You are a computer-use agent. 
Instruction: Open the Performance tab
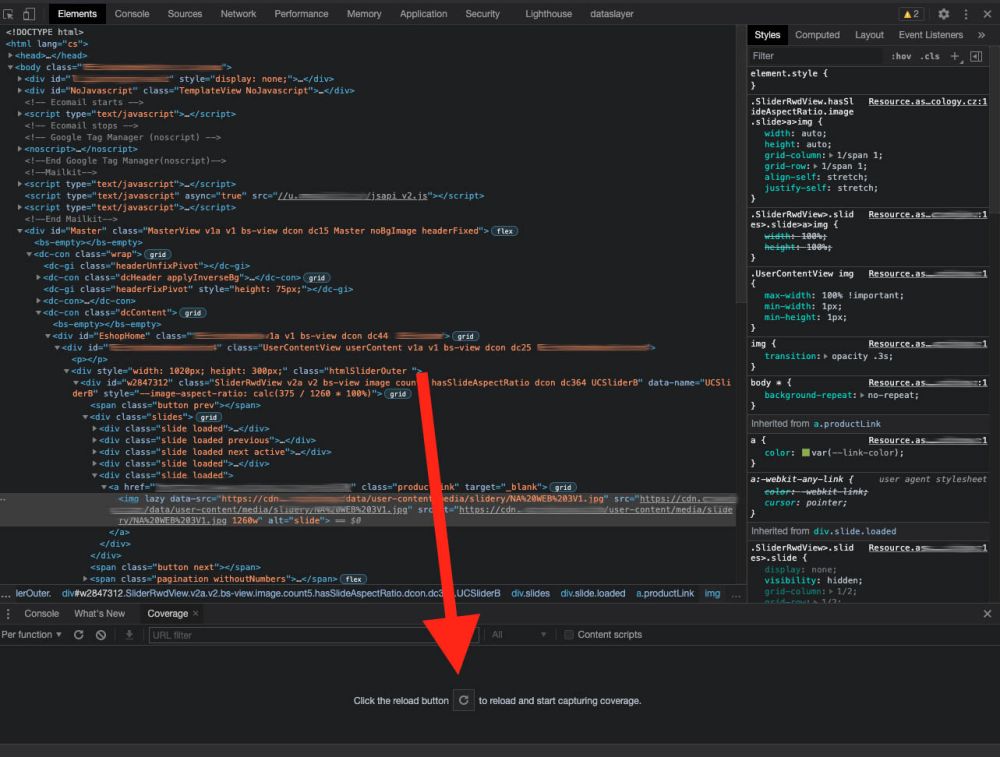[x=302, y=14]
